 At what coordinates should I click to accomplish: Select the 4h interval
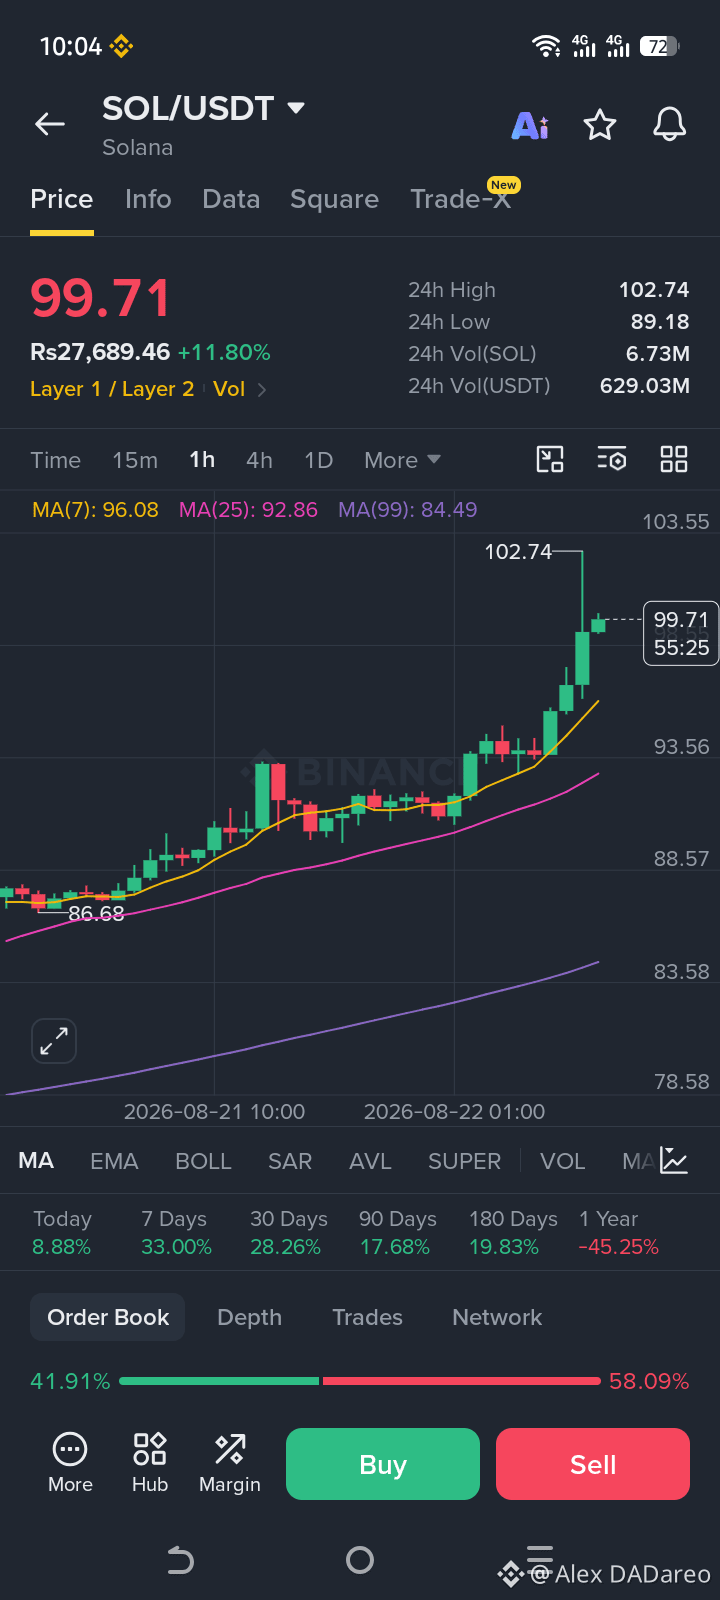[259, 460]
